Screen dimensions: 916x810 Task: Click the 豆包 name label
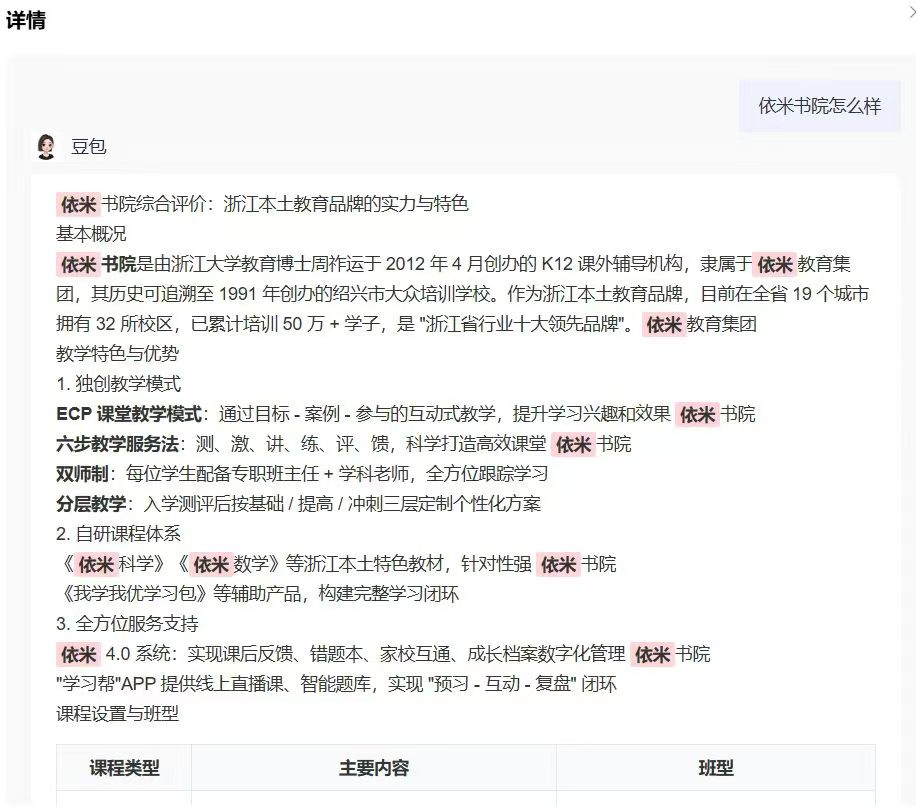click(x=88, y=147)
